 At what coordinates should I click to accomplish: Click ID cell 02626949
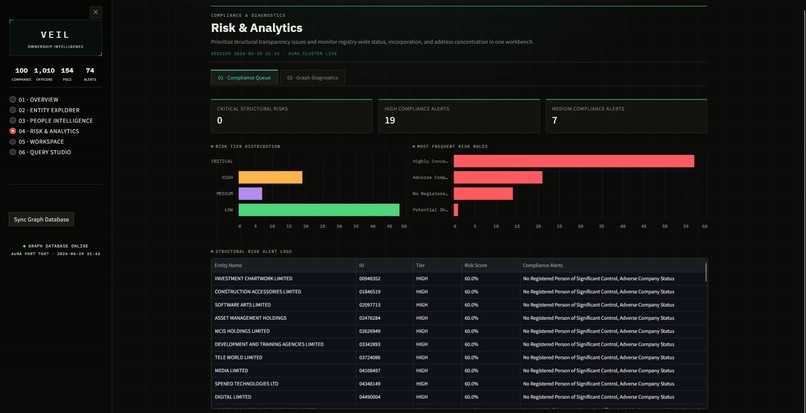(x=384, y=331)
